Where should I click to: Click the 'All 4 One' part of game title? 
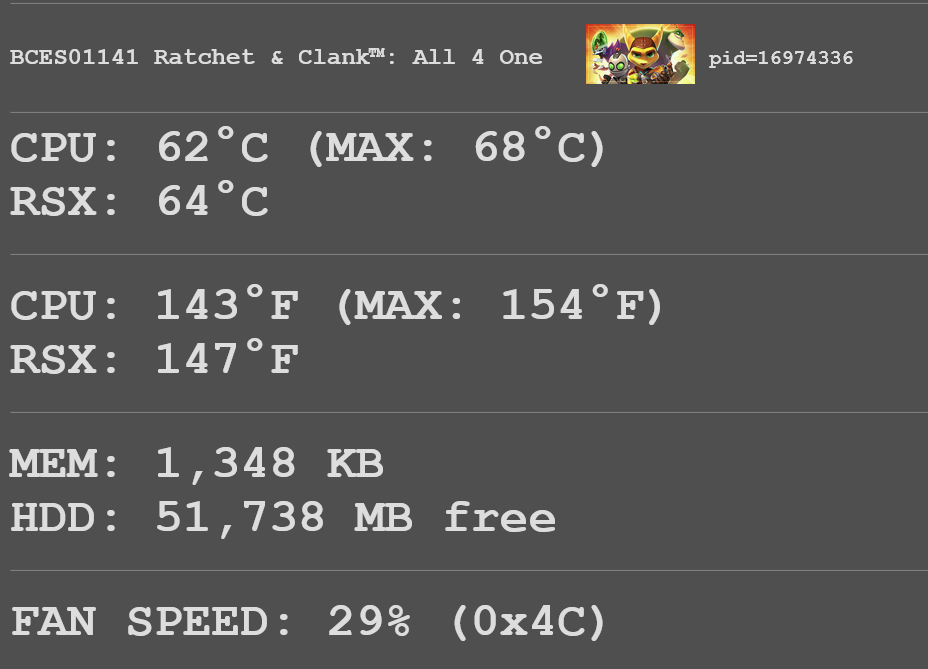[x=477, y=57]
